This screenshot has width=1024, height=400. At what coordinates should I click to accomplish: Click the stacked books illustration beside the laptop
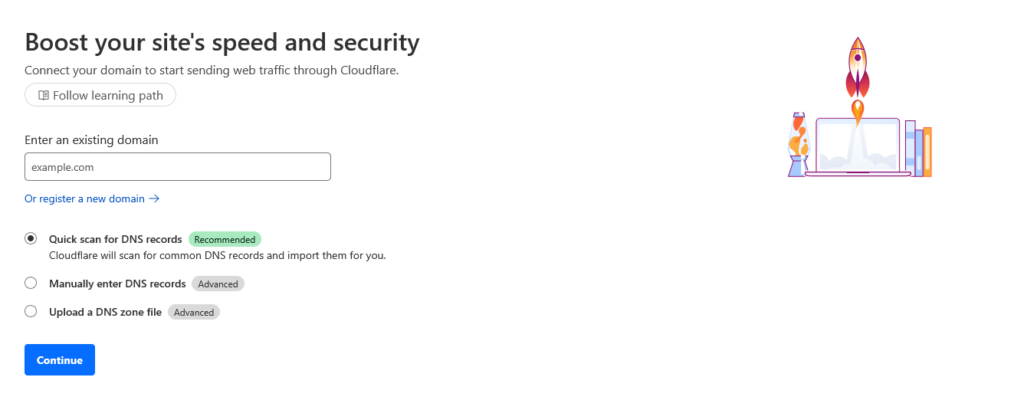click(918, 150)
